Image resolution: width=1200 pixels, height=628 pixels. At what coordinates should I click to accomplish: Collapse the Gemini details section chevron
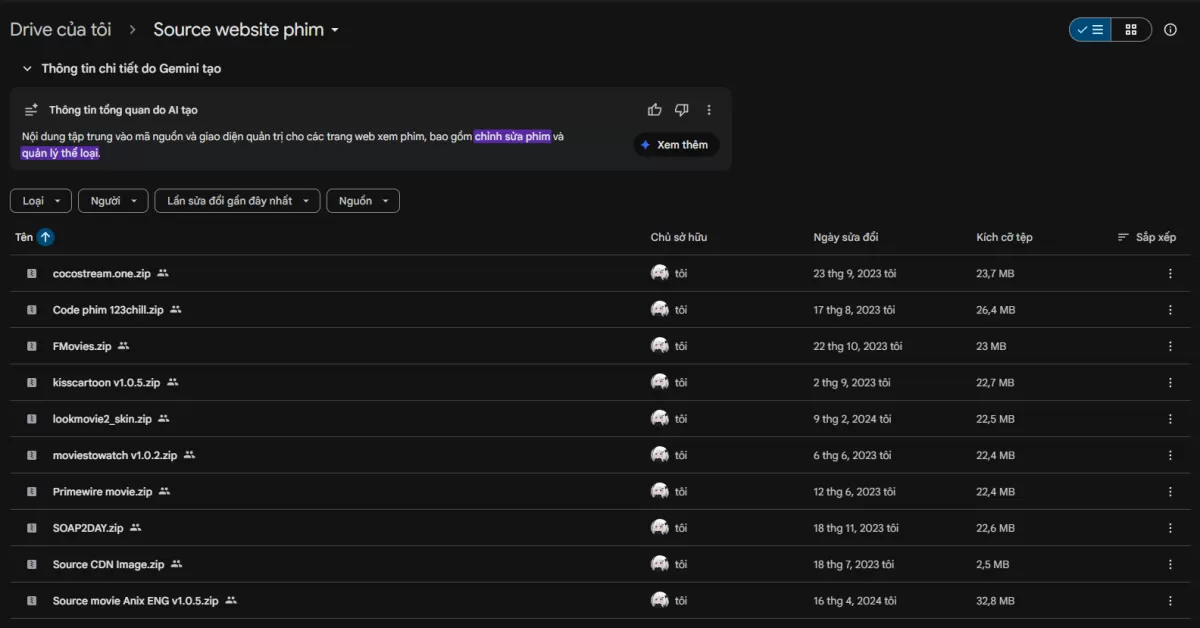point(27,69)
